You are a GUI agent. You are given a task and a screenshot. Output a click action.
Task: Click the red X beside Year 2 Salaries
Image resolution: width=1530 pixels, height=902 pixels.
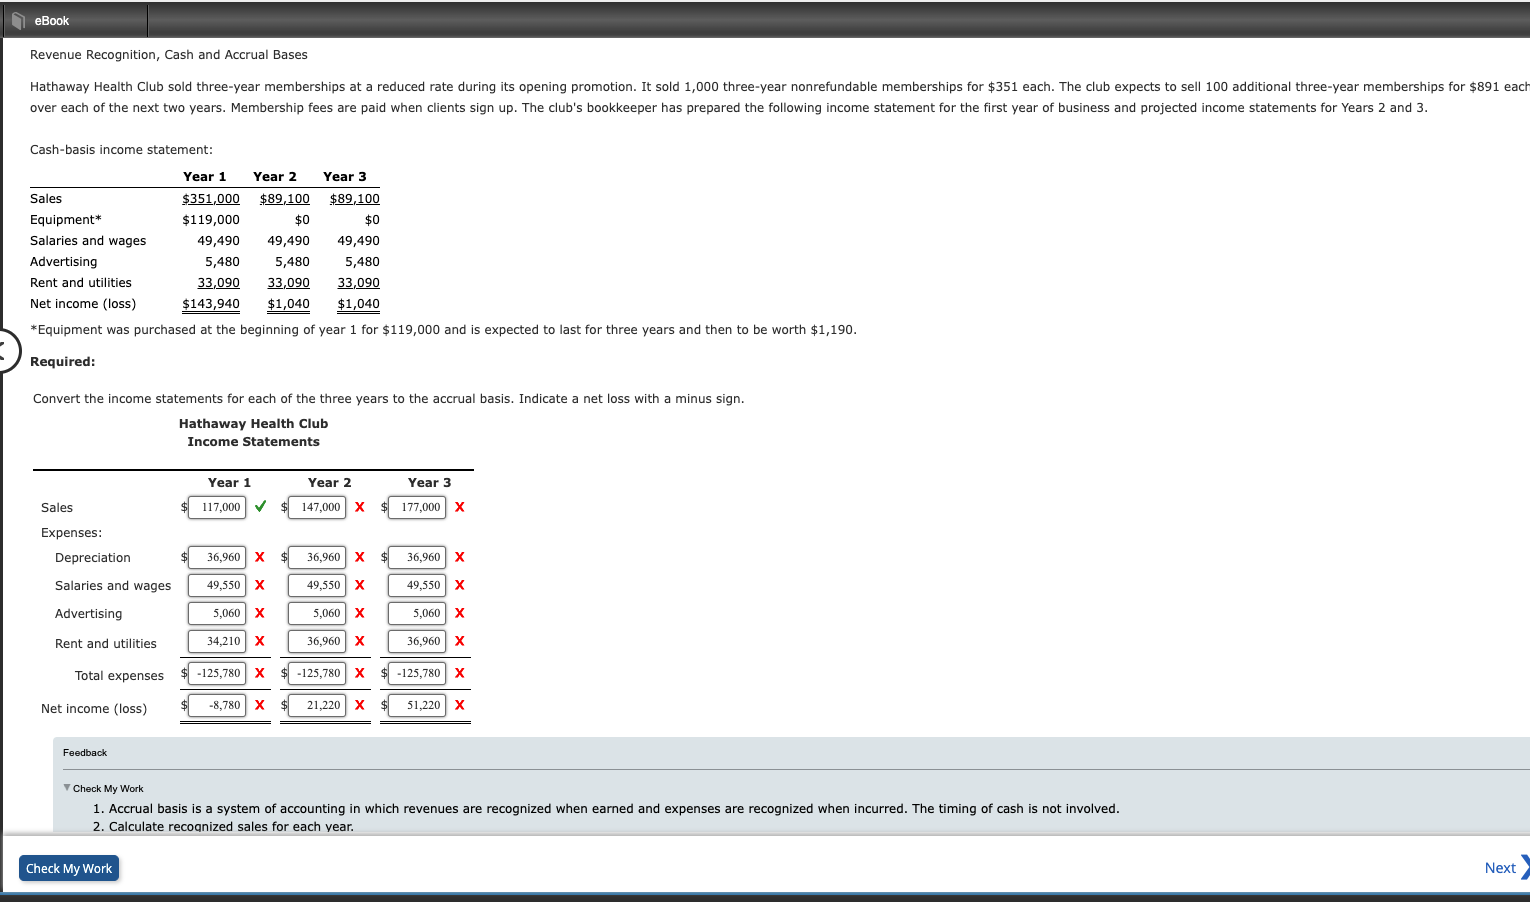(360, 585)
